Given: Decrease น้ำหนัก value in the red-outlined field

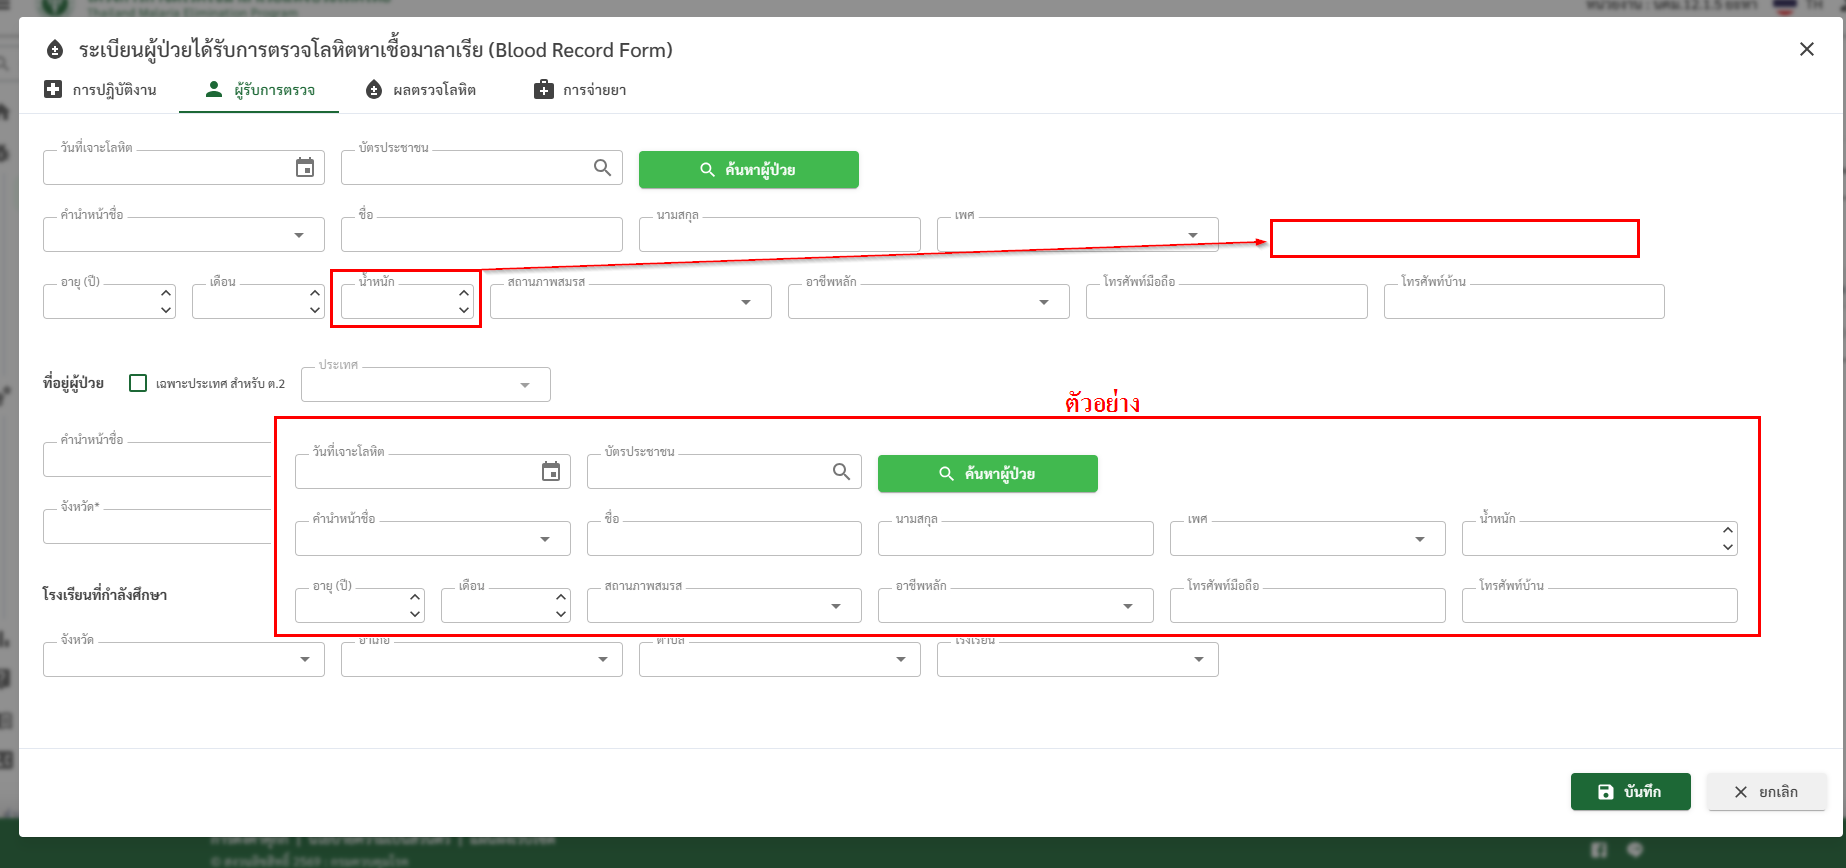Looking at the screenshot, I should 464,310.
